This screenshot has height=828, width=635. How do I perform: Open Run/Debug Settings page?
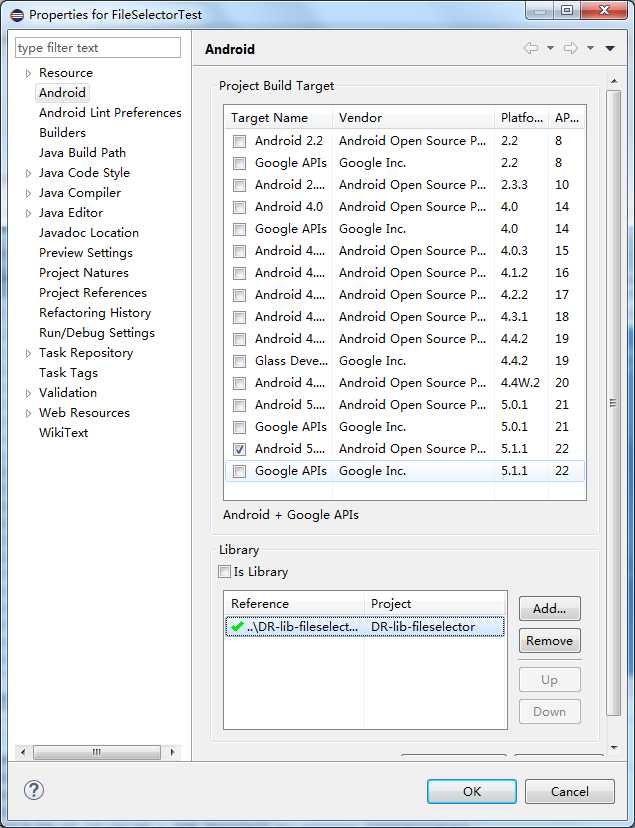[97, 333]
